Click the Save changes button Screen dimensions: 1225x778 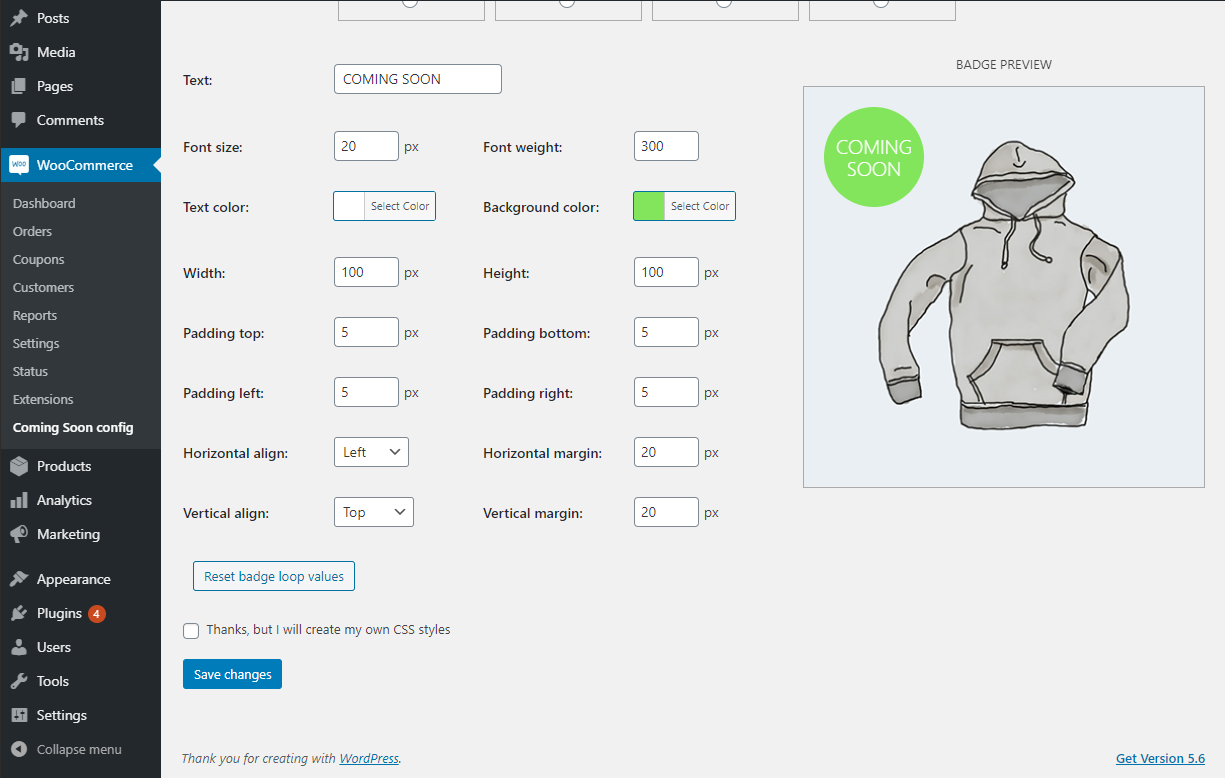point(232,674)
